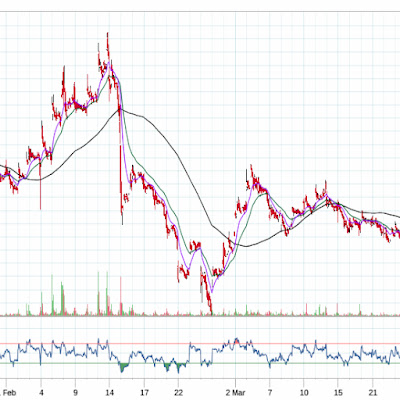Select the "15" date label in March
400x400 pixels.
(338, 393)
